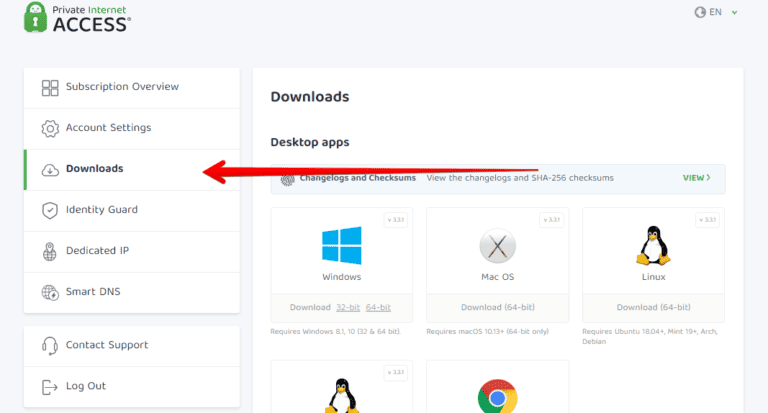The image size is (768, 413).
Task: Expand the EN language dropdown
Action: point(734,13)
